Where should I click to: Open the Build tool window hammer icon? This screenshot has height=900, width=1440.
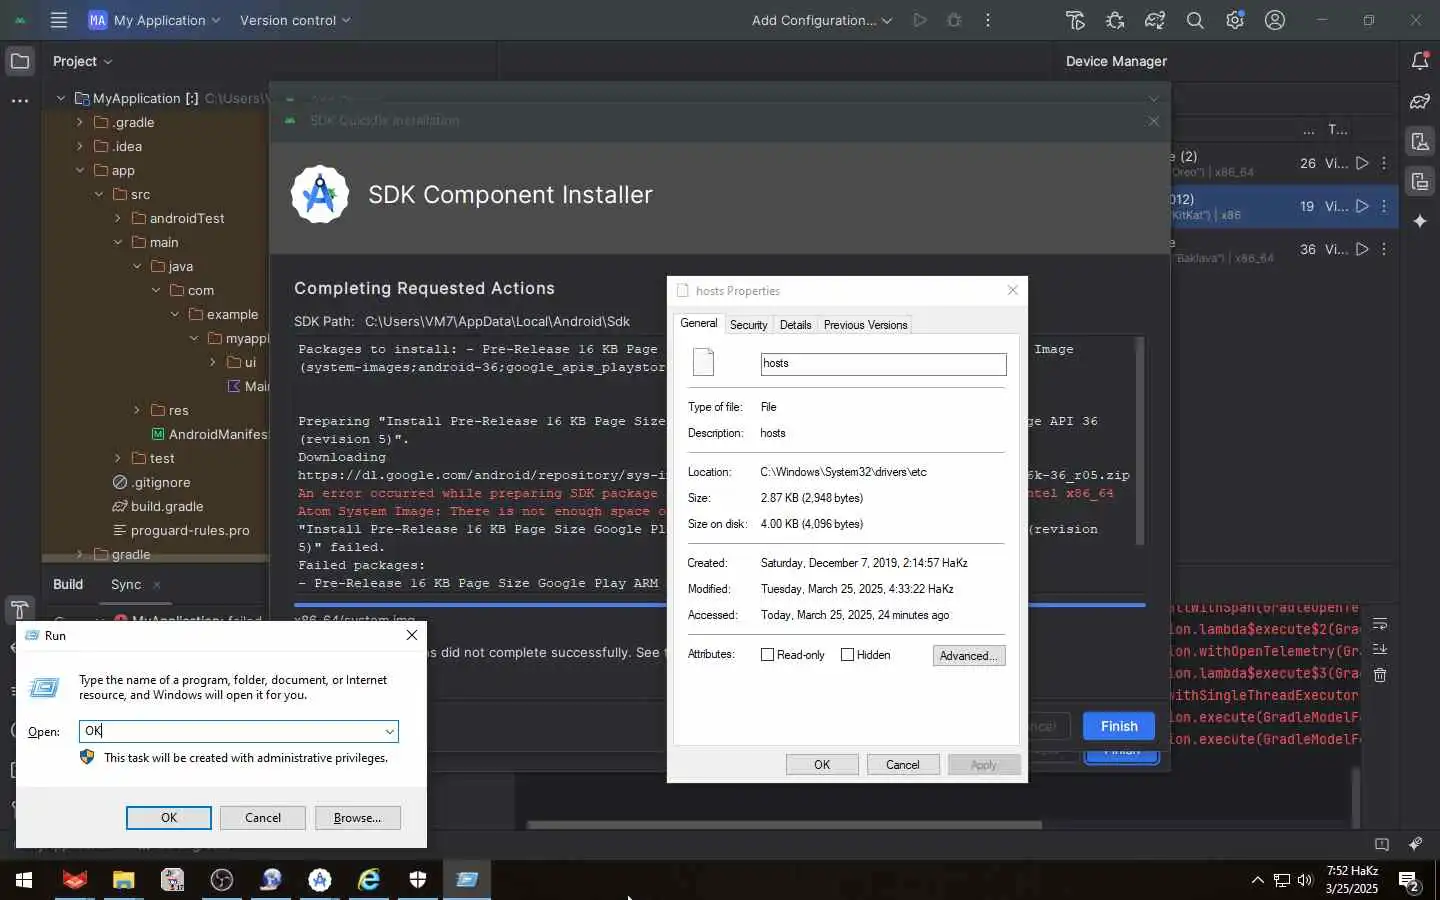pos(19,609)
